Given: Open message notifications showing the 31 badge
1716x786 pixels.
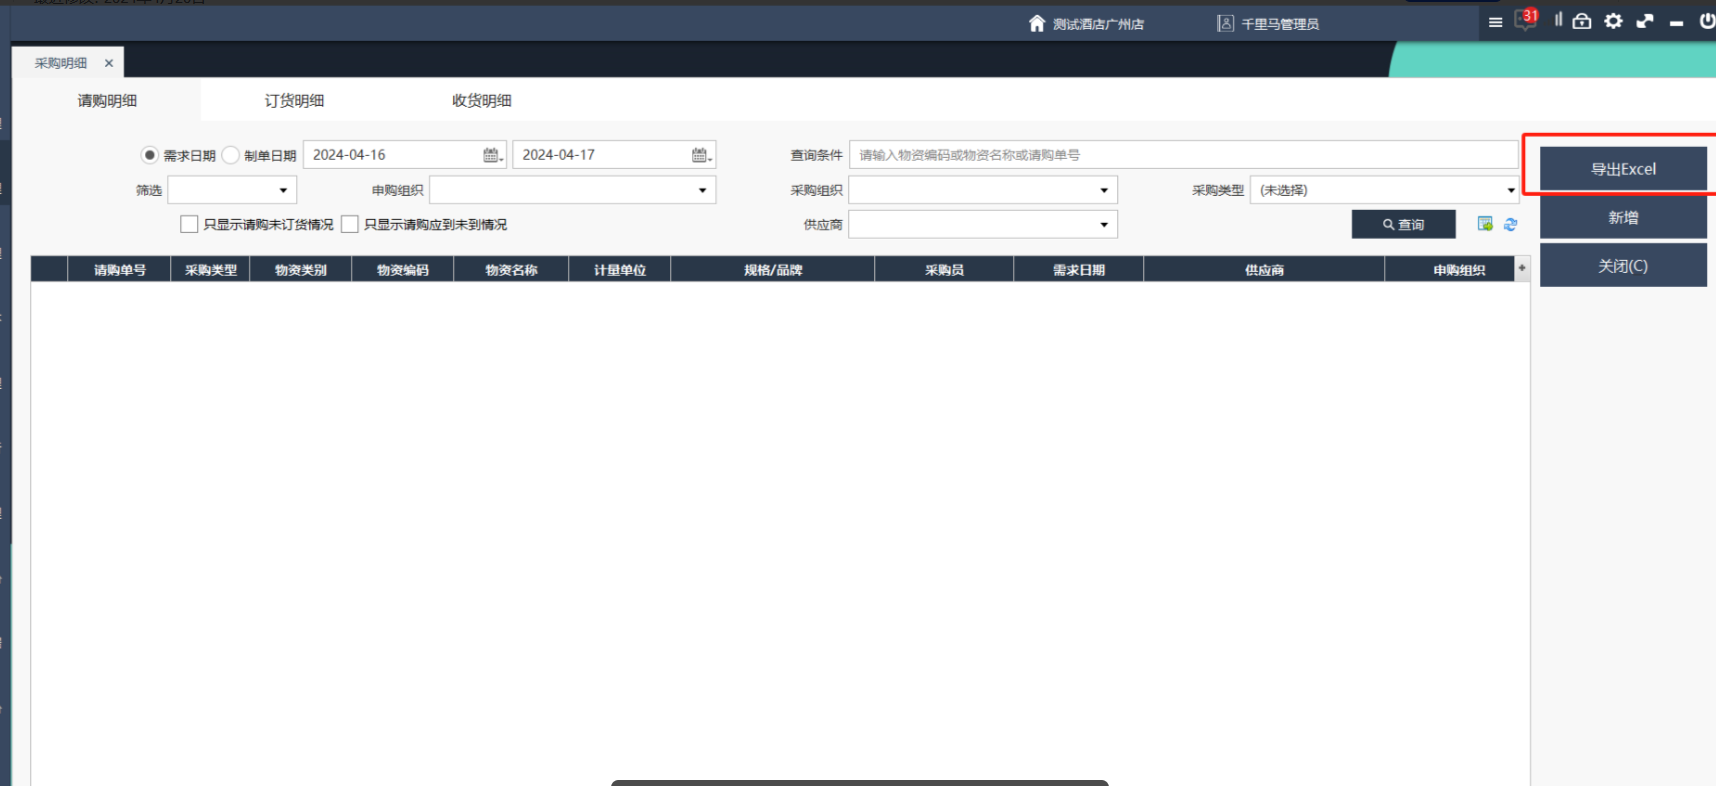Looking at the screenshot, I should click(x=1525, y=20).
